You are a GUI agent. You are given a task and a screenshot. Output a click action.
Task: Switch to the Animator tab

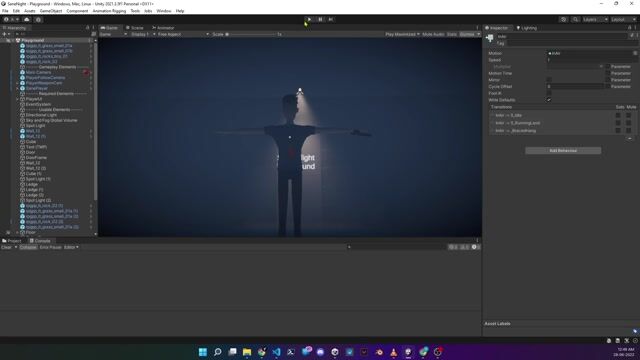click(x=163, y=28)
